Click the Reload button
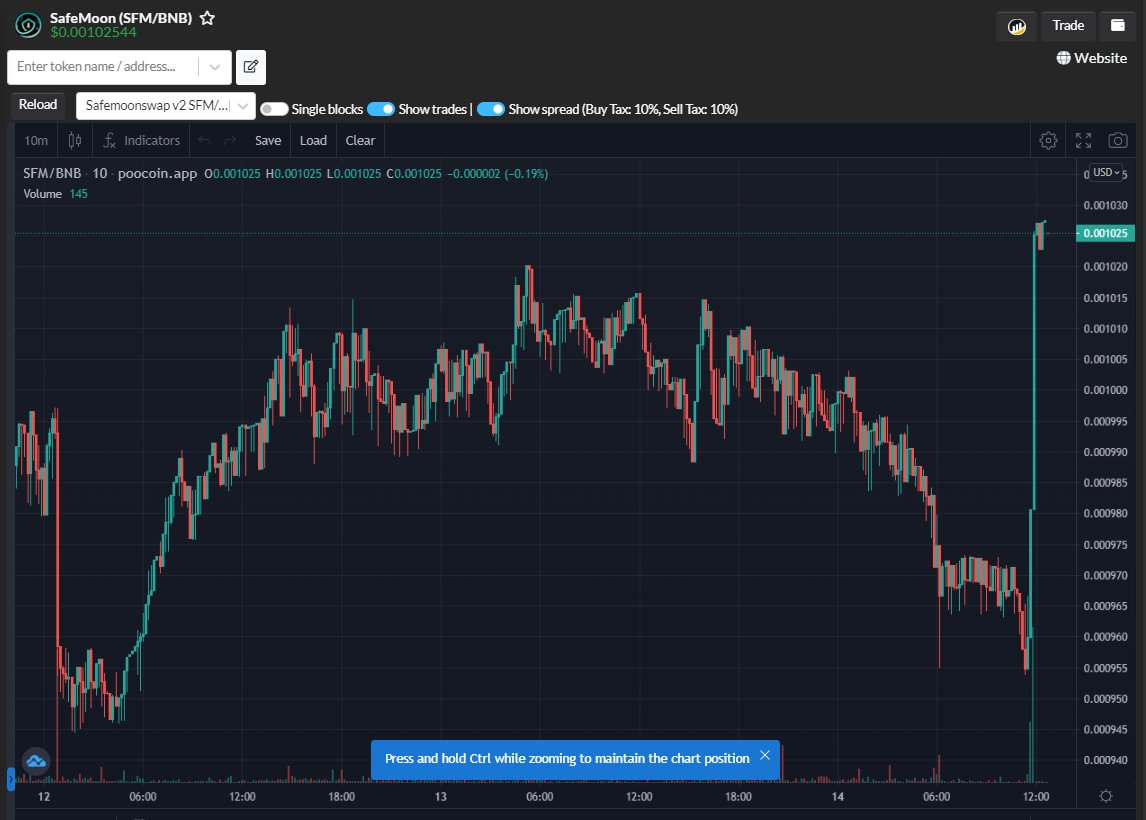Viewport: 1146px width, 820px height. (x=38, y=105)
